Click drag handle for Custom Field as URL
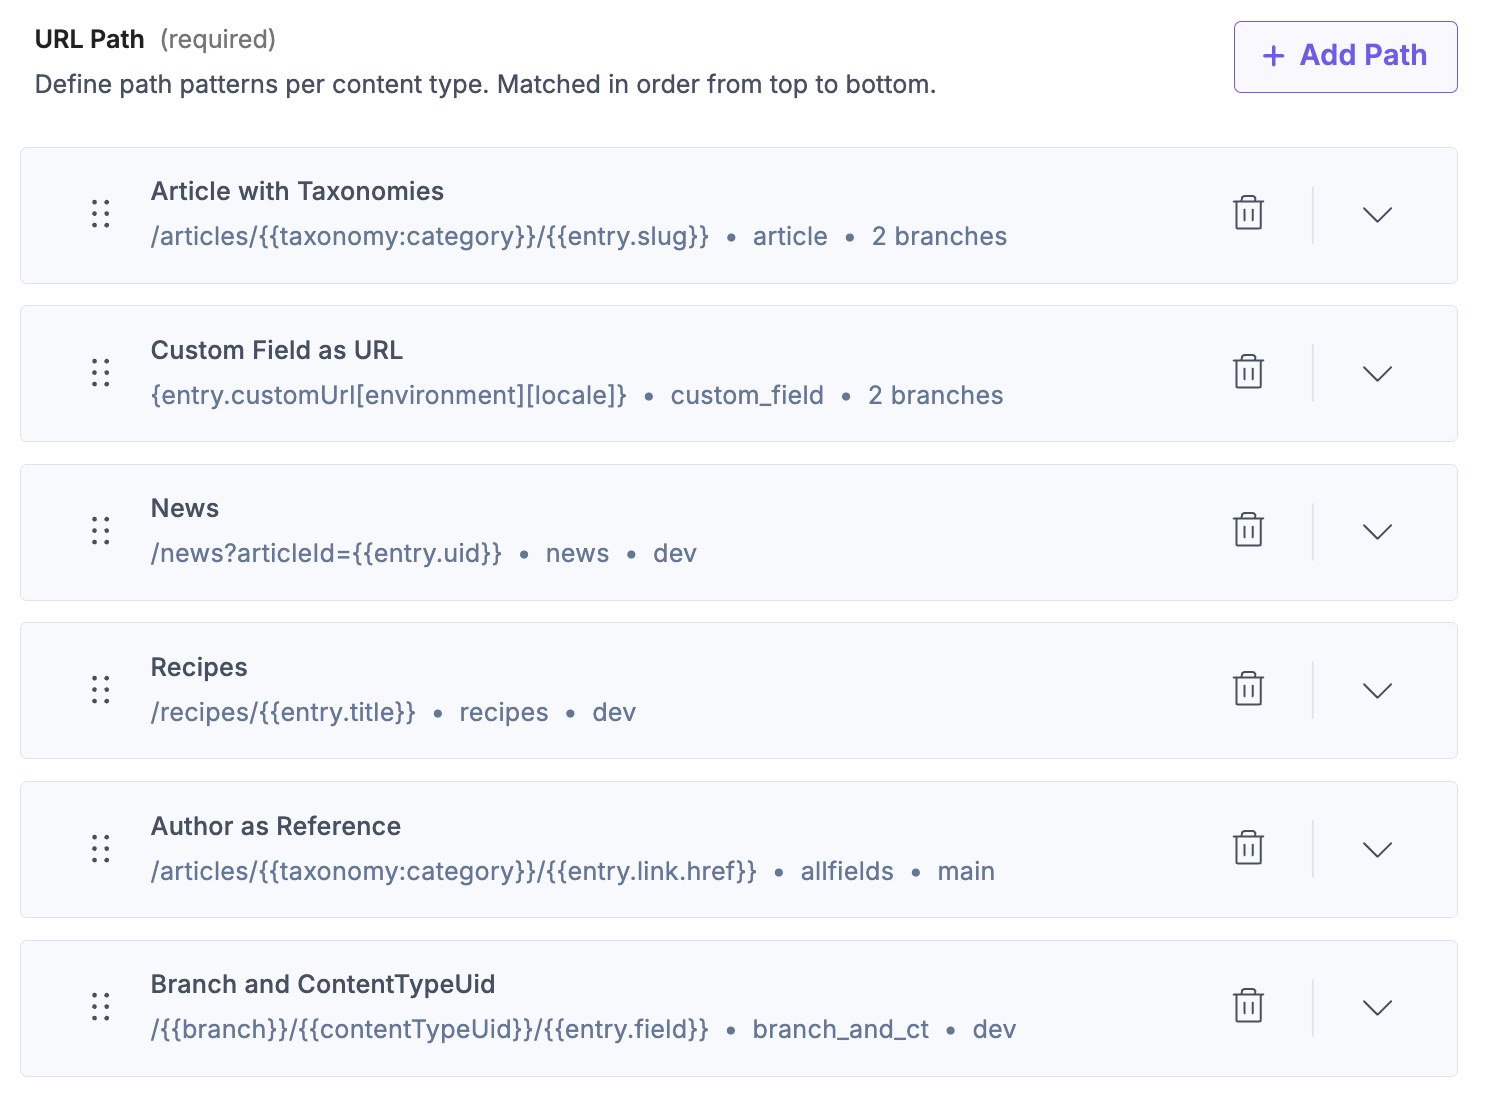This screenshot has width=1486, height=1100. pyautogui.click(x=101, y=372)
